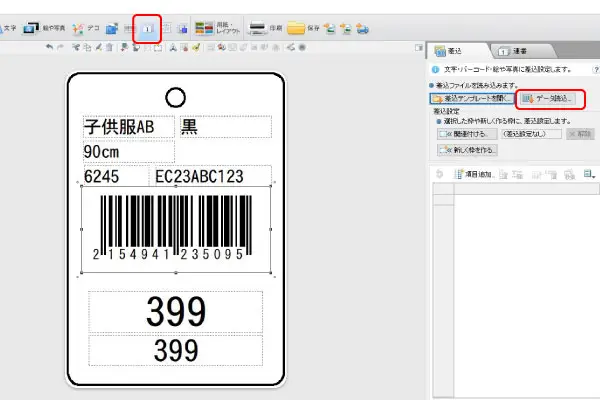600x400 pixels.
Task: Toggle the side panel collapse icon
Action: click(419, 48)
